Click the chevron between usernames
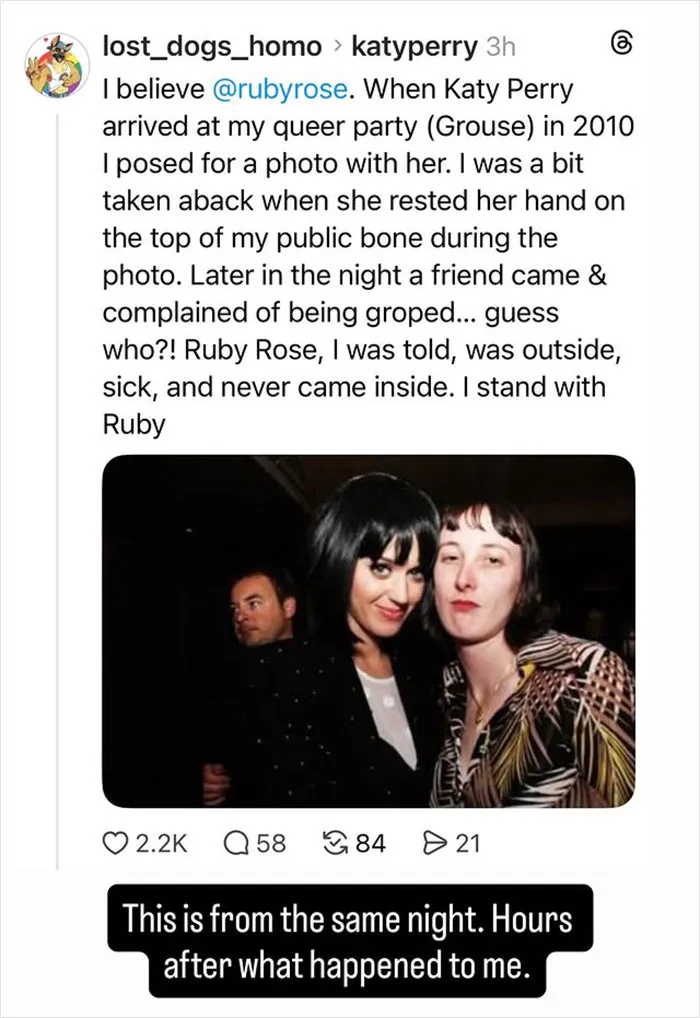This screenshot has height=1018, width=700. 336,47
